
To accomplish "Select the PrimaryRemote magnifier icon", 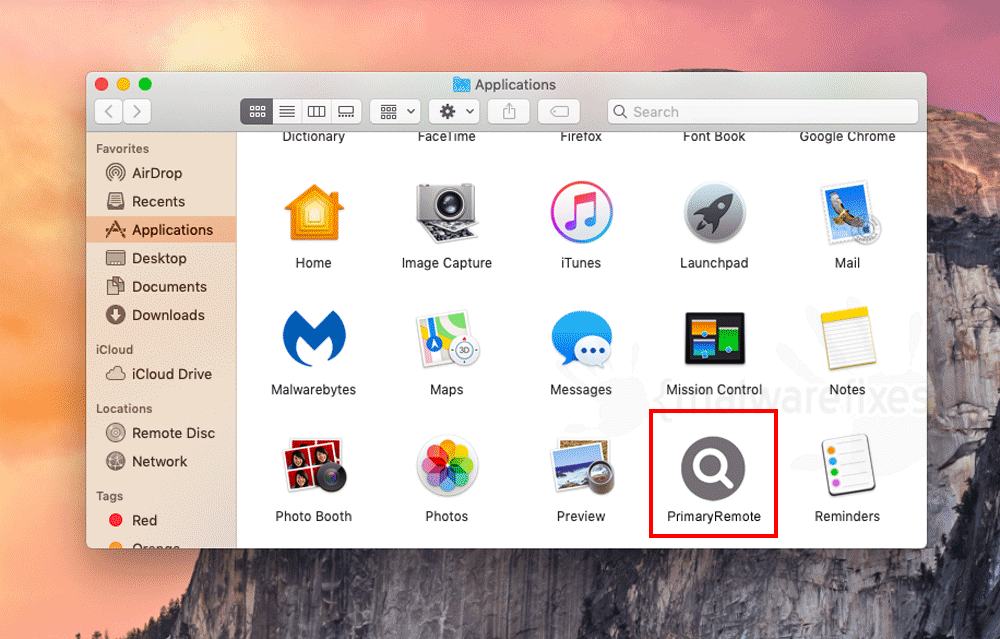I will click(x=713, y=468).
